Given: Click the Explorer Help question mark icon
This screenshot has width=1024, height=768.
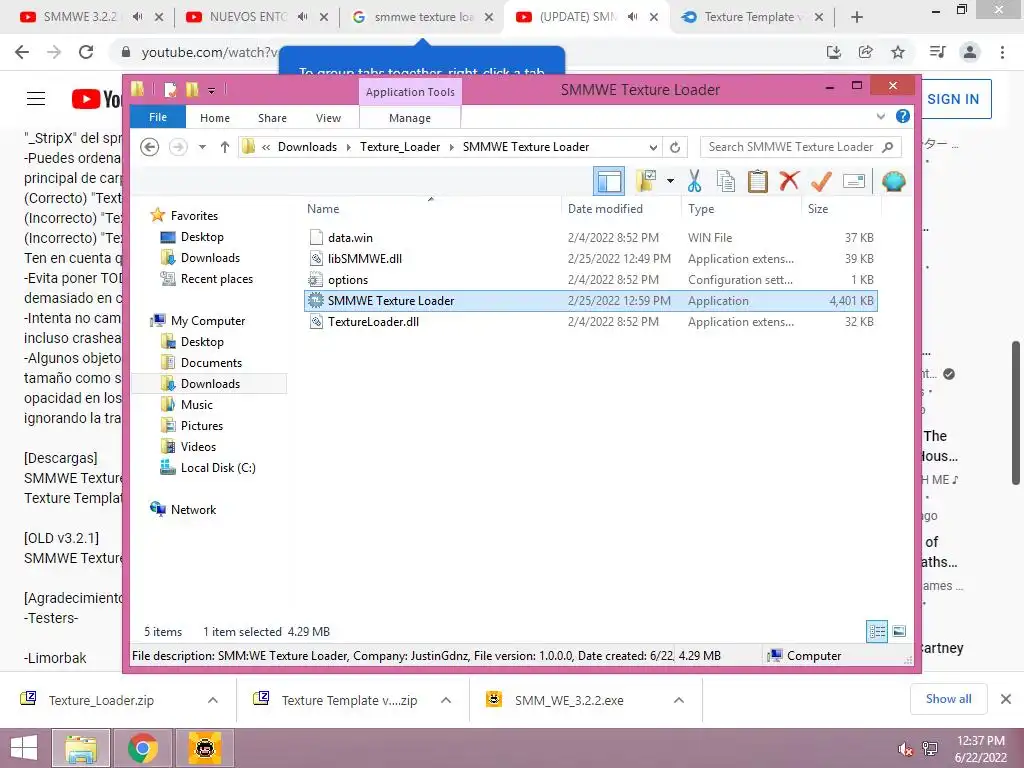Looking at the screenshot, I should tap(903, 116).
